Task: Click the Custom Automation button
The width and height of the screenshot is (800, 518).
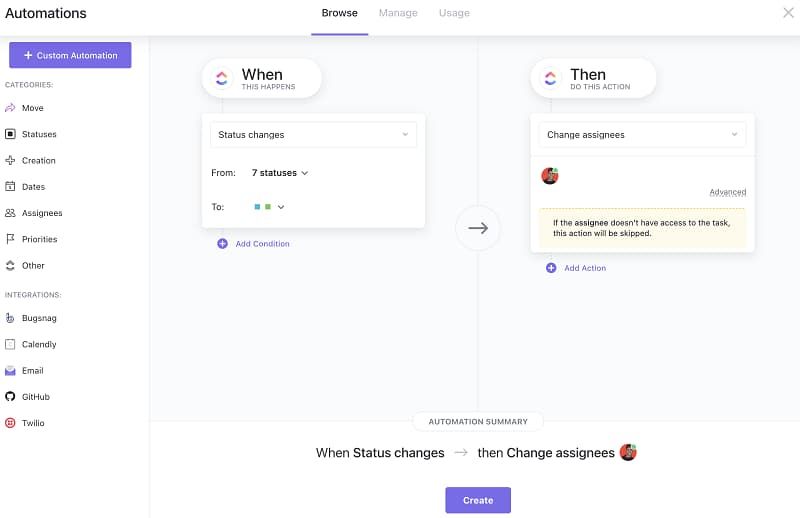Action: [70, 55]
